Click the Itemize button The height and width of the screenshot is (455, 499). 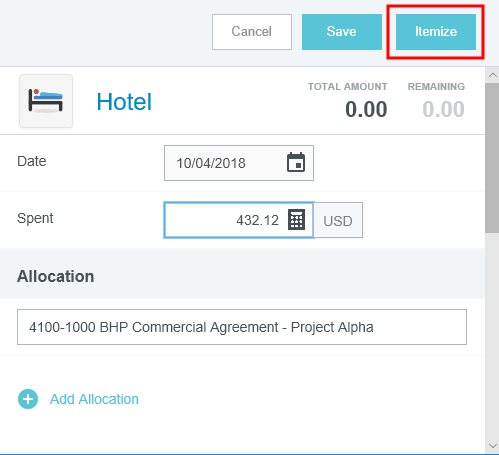coord(436,32)
